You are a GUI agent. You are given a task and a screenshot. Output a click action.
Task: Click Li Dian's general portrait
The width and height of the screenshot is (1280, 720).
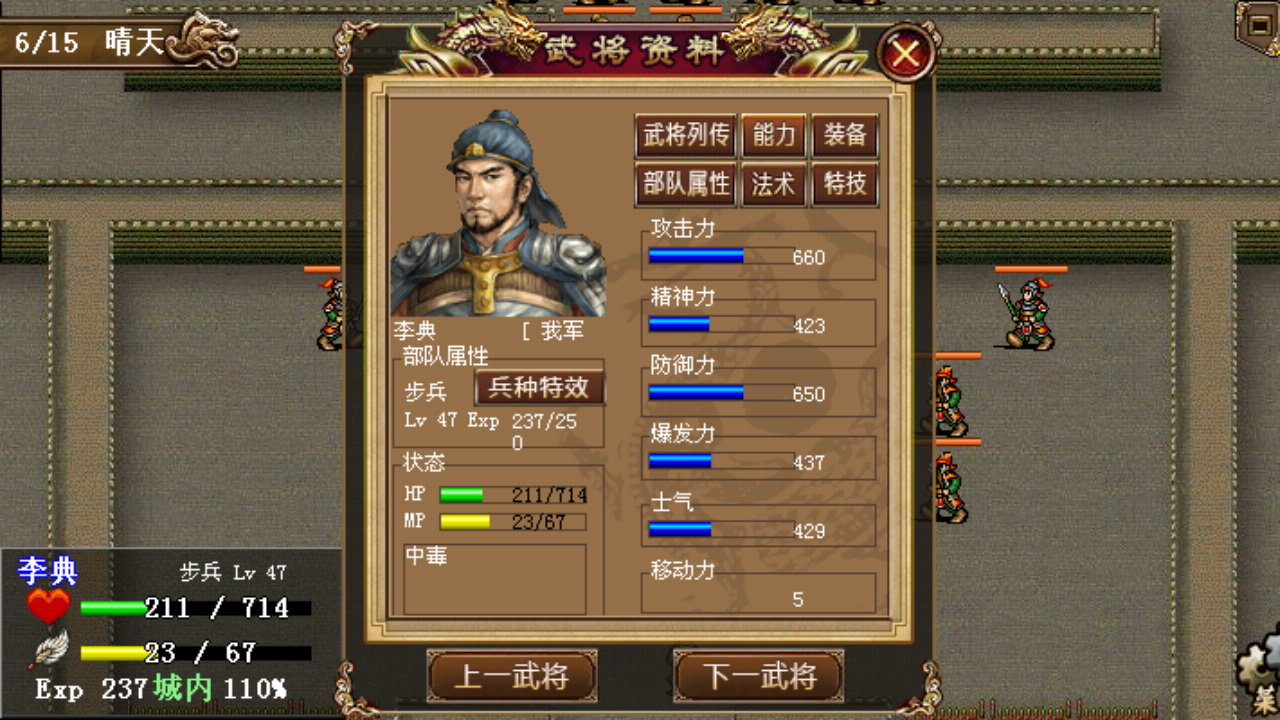click(498, 213)
